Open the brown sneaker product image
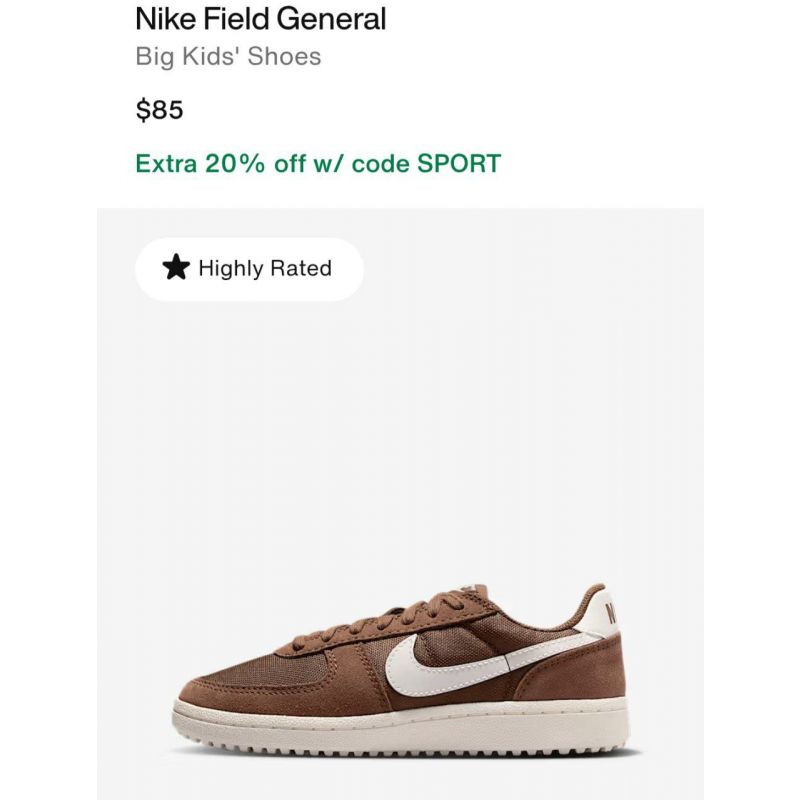Screen dimensions: 800x800 click(401, 504)
